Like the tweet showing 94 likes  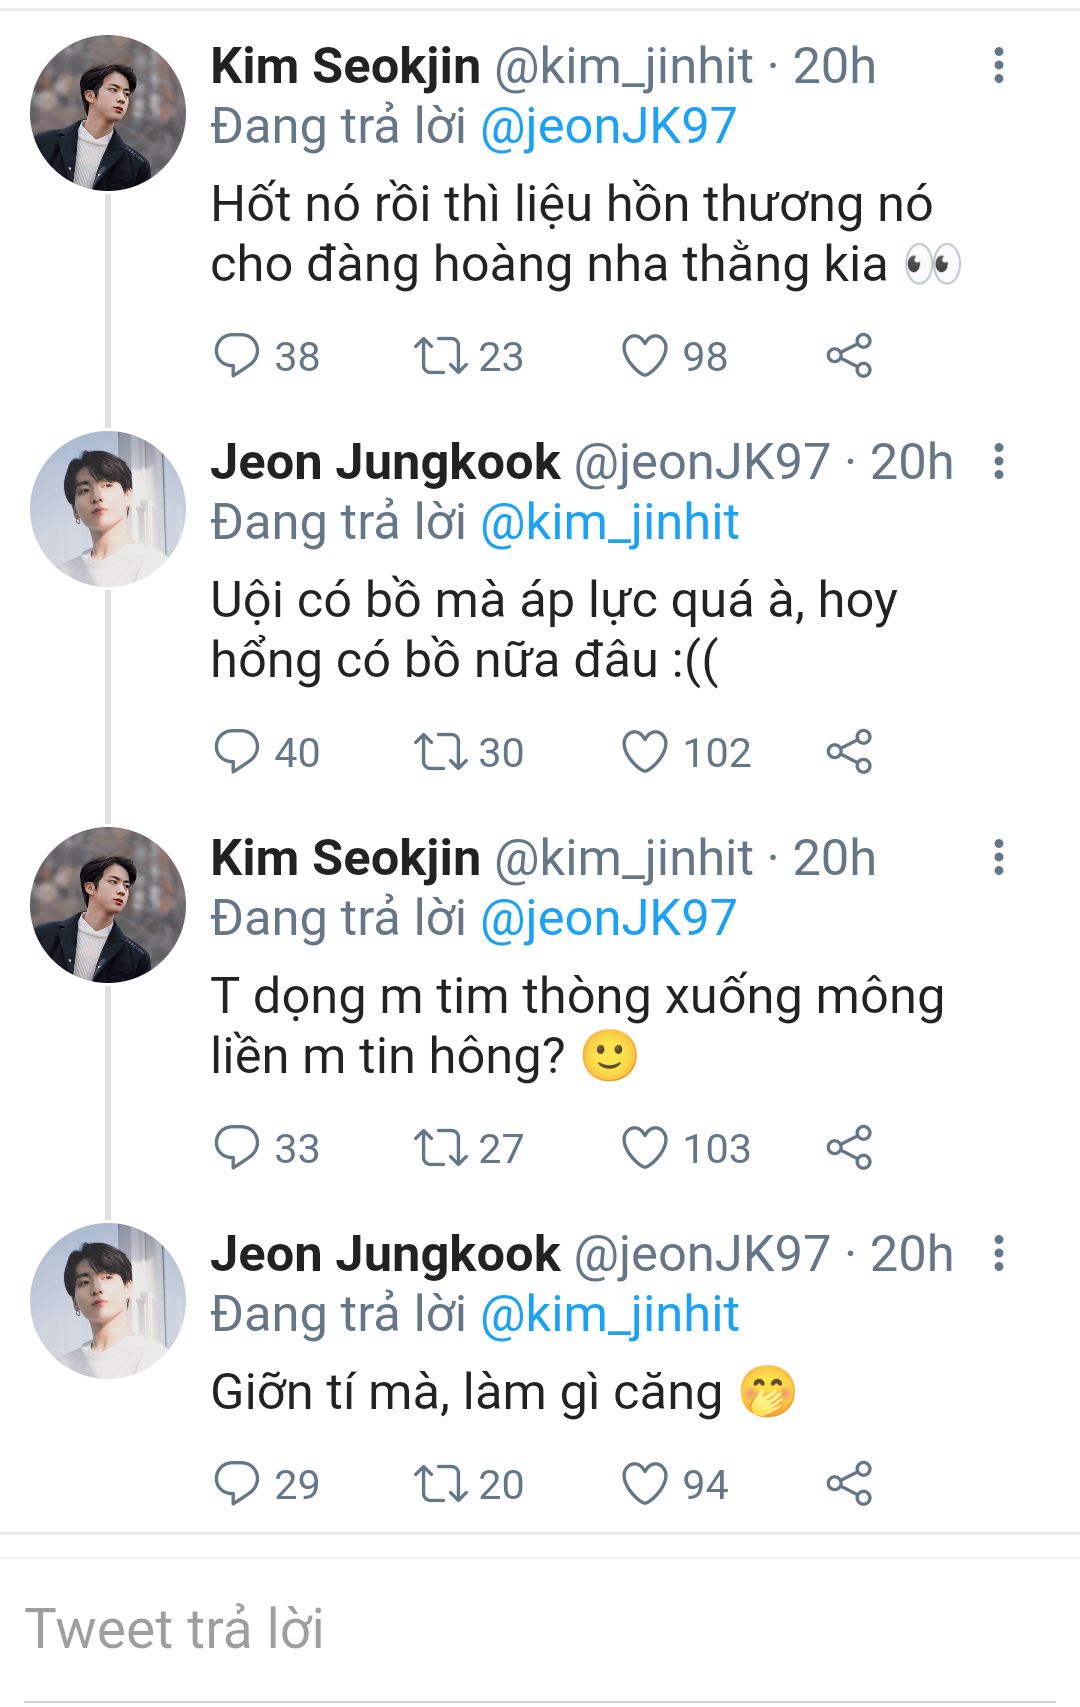point(645,1484)
